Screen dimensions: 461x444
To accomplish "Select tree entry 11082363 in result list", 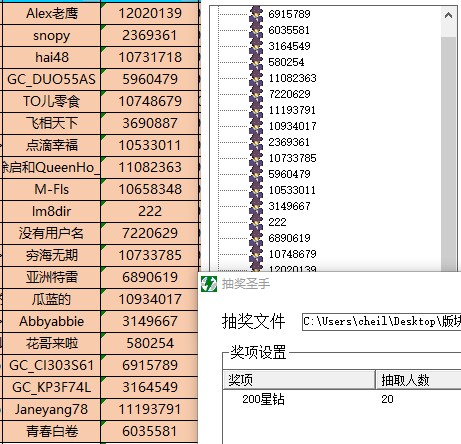I will pyautogui.click(x=292, y=78).
